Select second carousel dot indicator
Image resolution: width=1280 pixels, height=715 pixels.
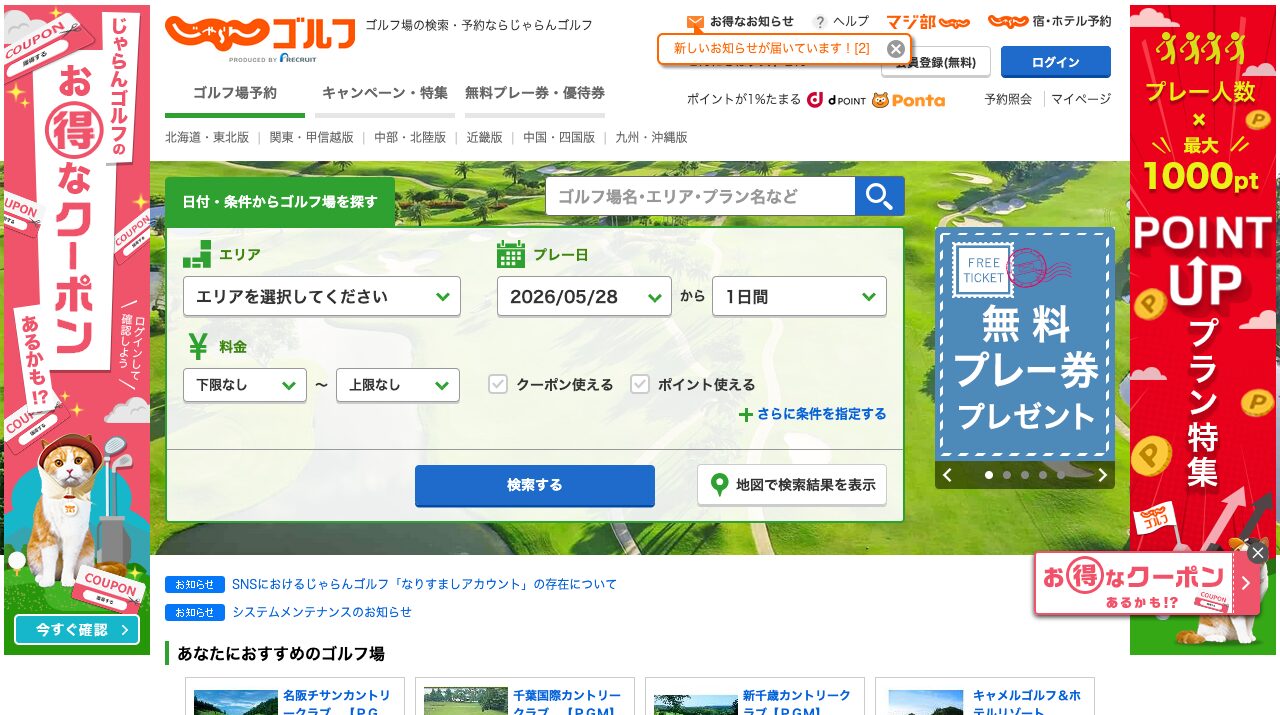pyautogui.click(x=1007, y=475)
